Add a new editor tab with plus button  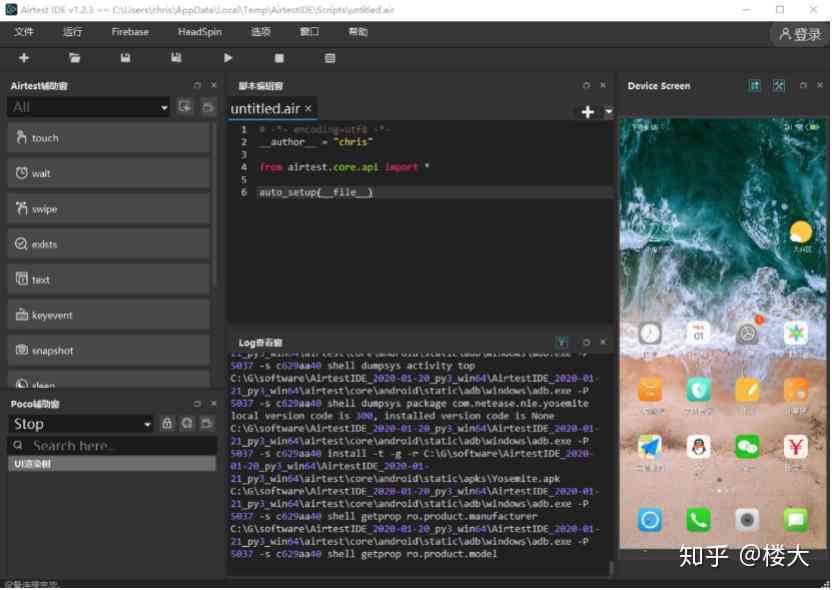(587, 112)
